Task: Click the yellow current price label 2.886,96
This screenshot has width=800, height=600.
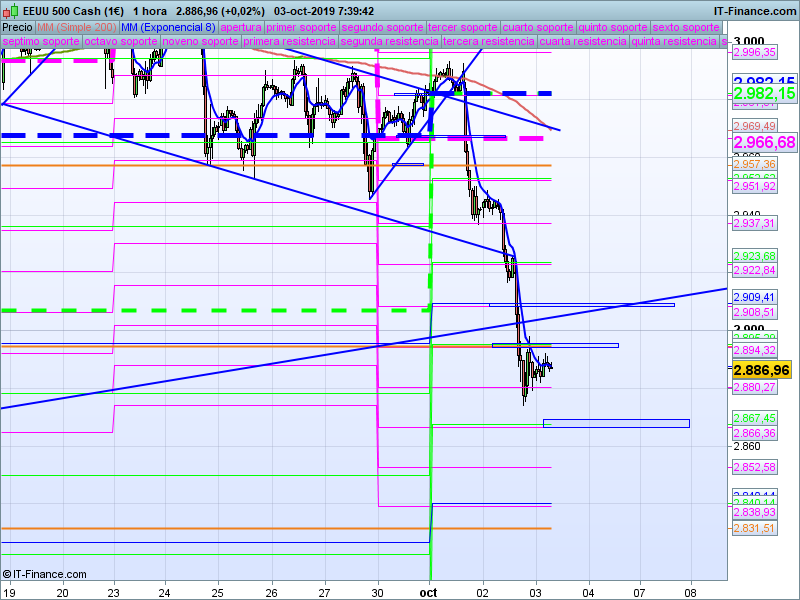Action: click(762, 369)
